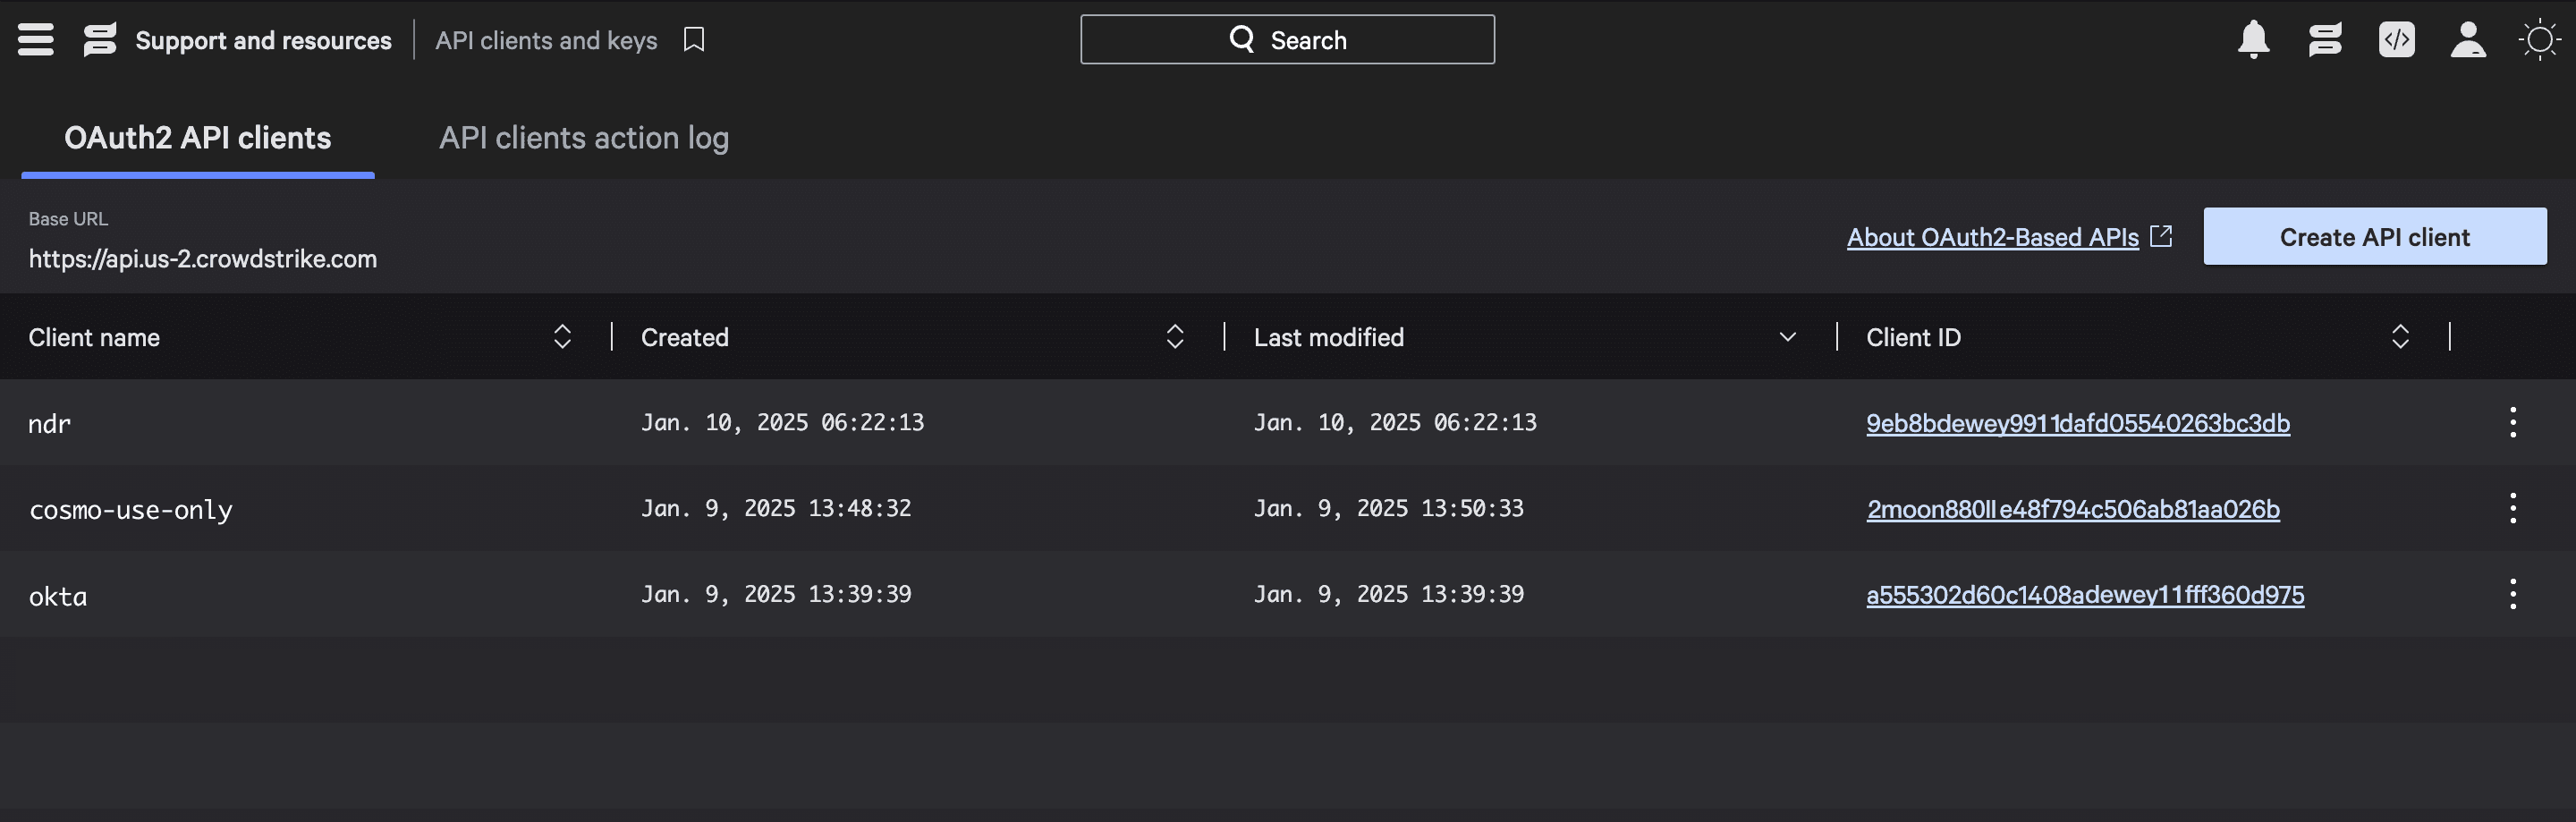Viewport: 2576px width, 822px height.
Task: Open the notifications bell
Action: pos(2253,39)
